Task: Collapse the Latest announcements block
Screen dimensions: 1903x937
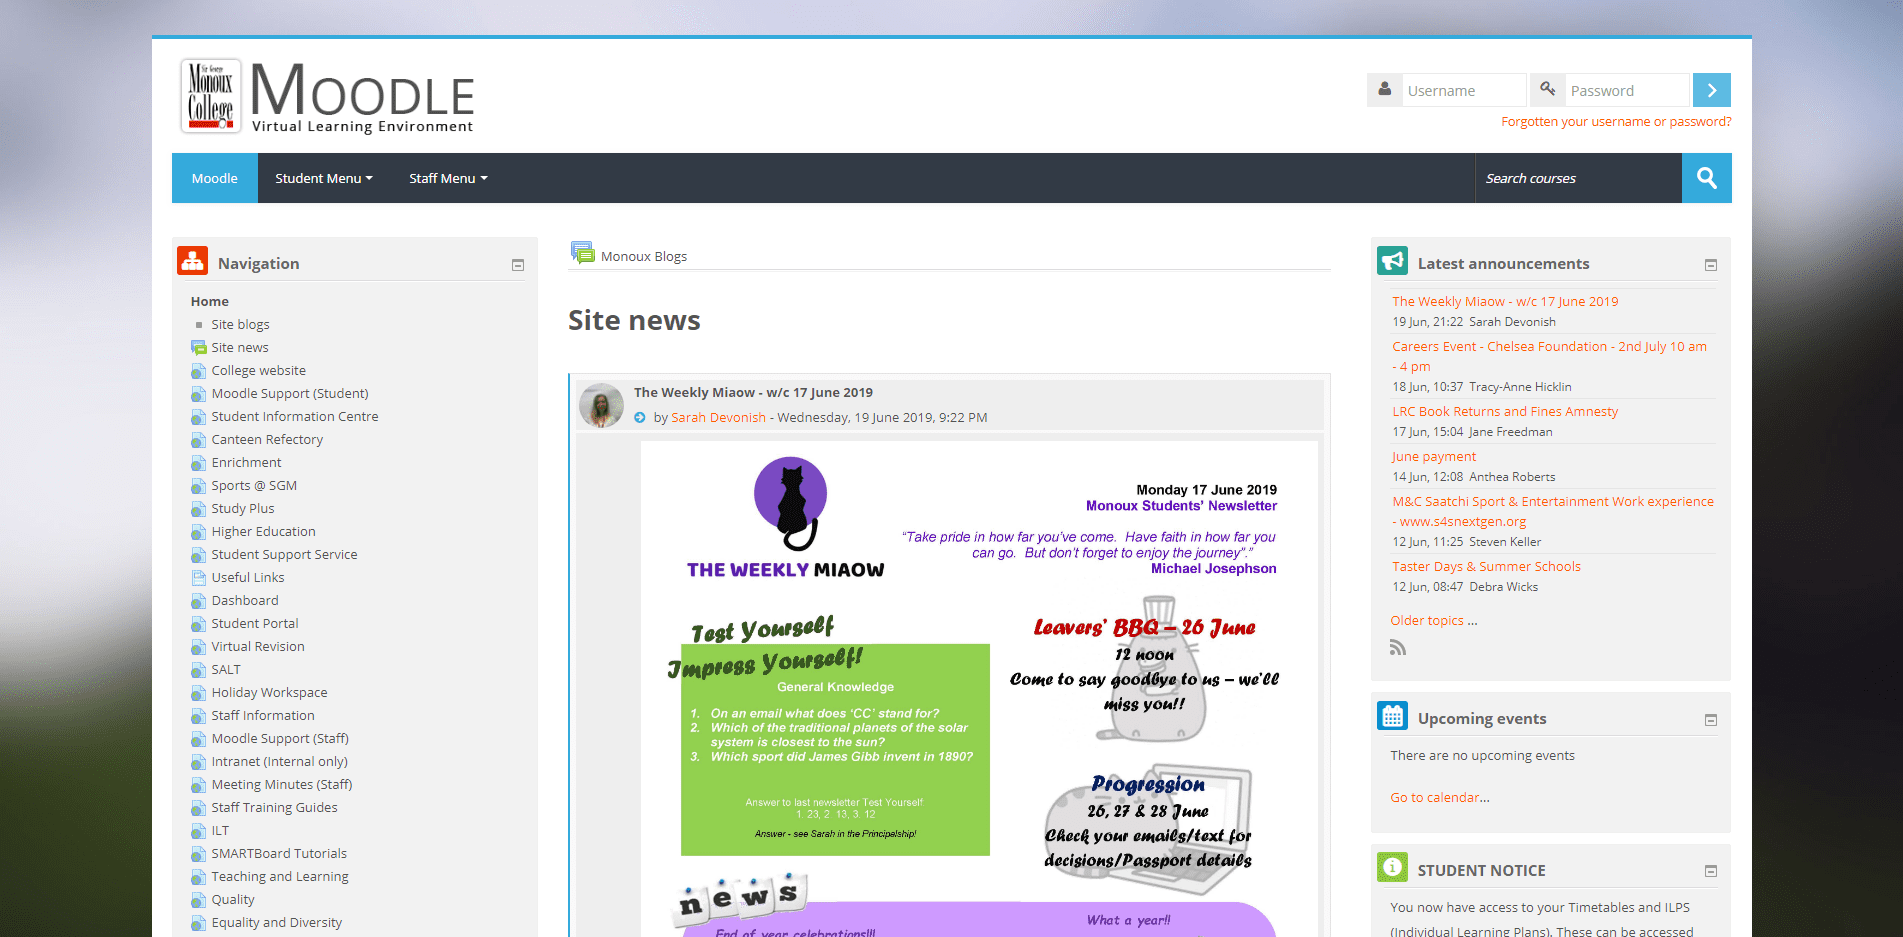Action: pos(1711,265)
